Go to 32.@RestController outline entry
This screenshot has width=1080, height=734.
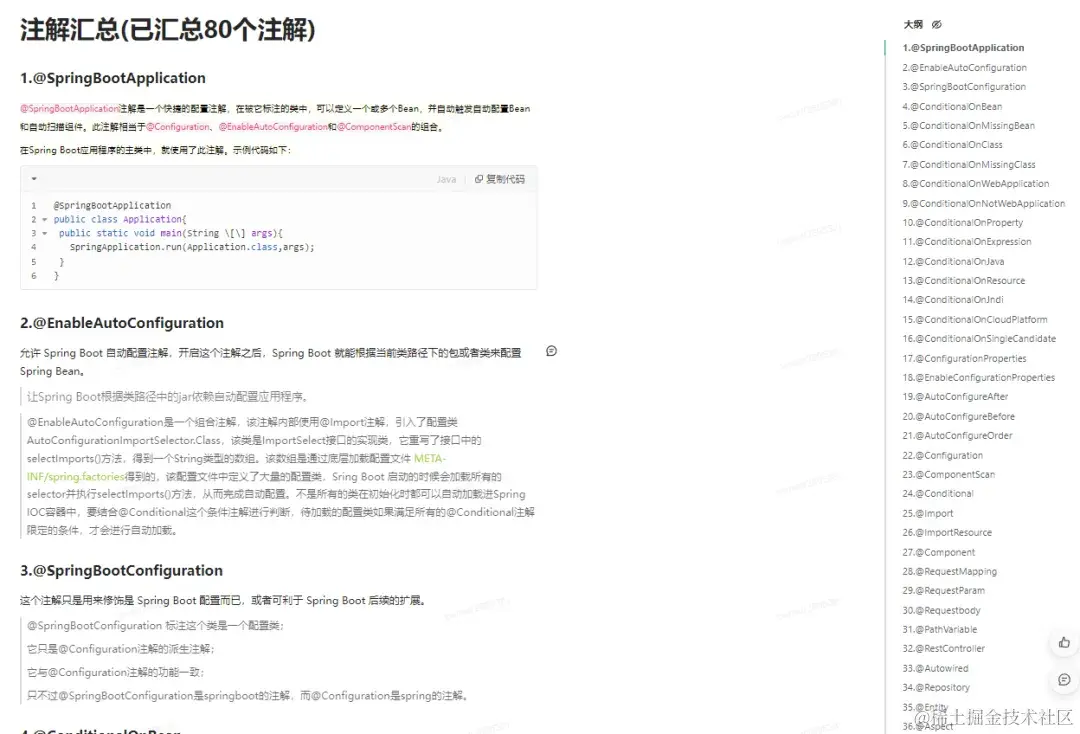[944, 649]
